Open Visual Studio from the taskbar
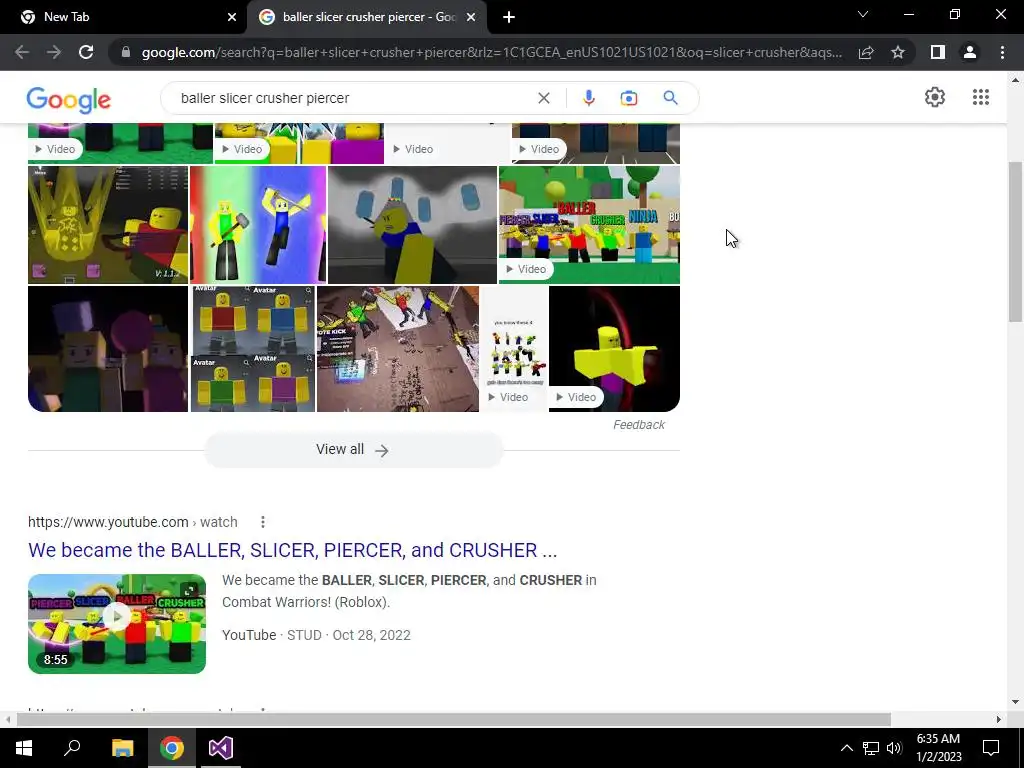This screenshot has height=768, width=1024. coord(221,748)
